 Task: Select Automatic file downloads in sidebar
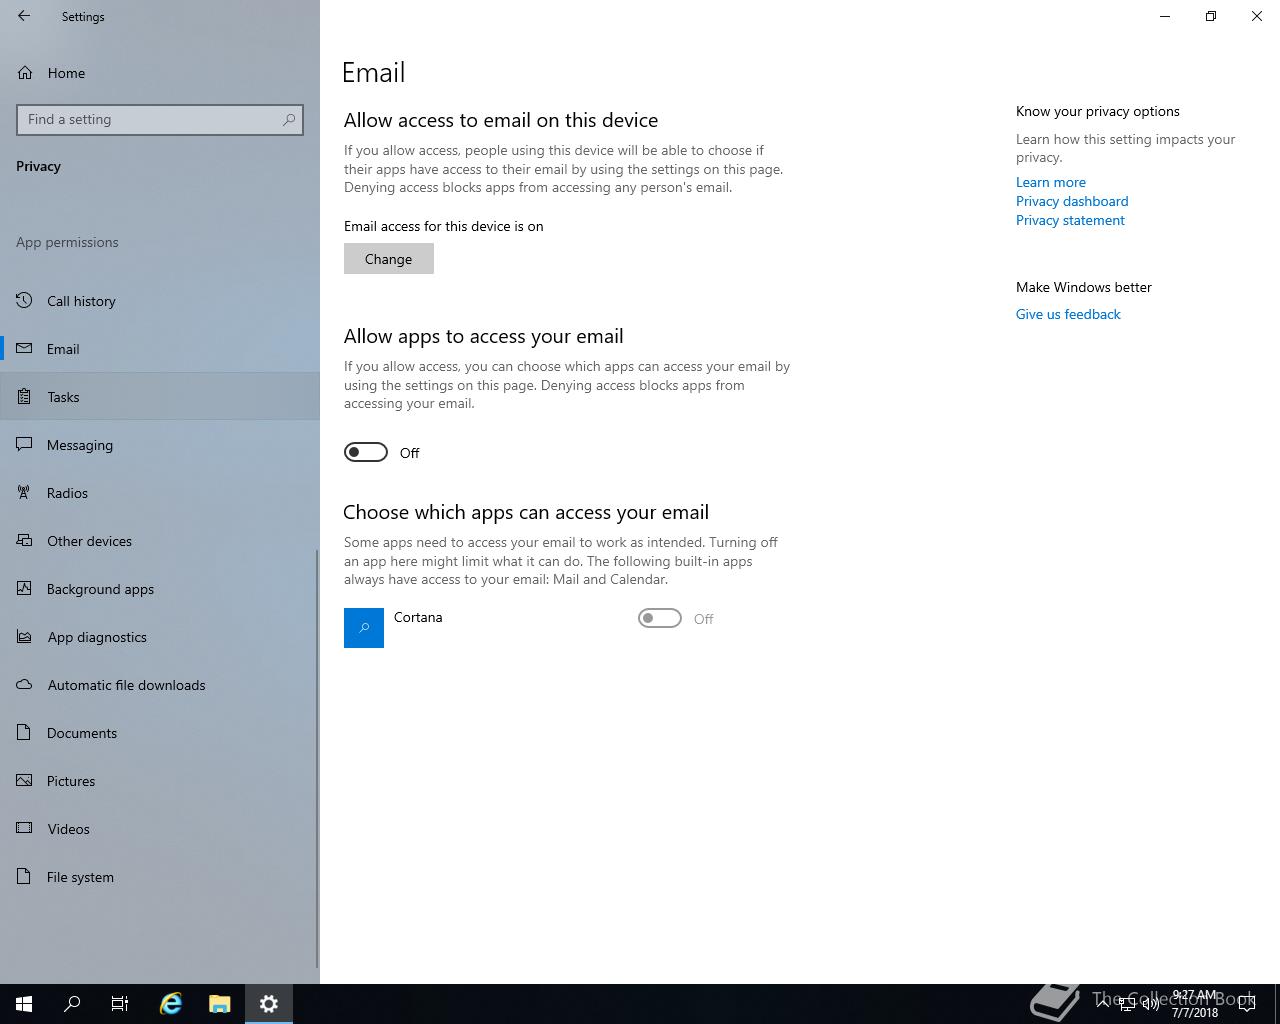[x=160, y=685]
